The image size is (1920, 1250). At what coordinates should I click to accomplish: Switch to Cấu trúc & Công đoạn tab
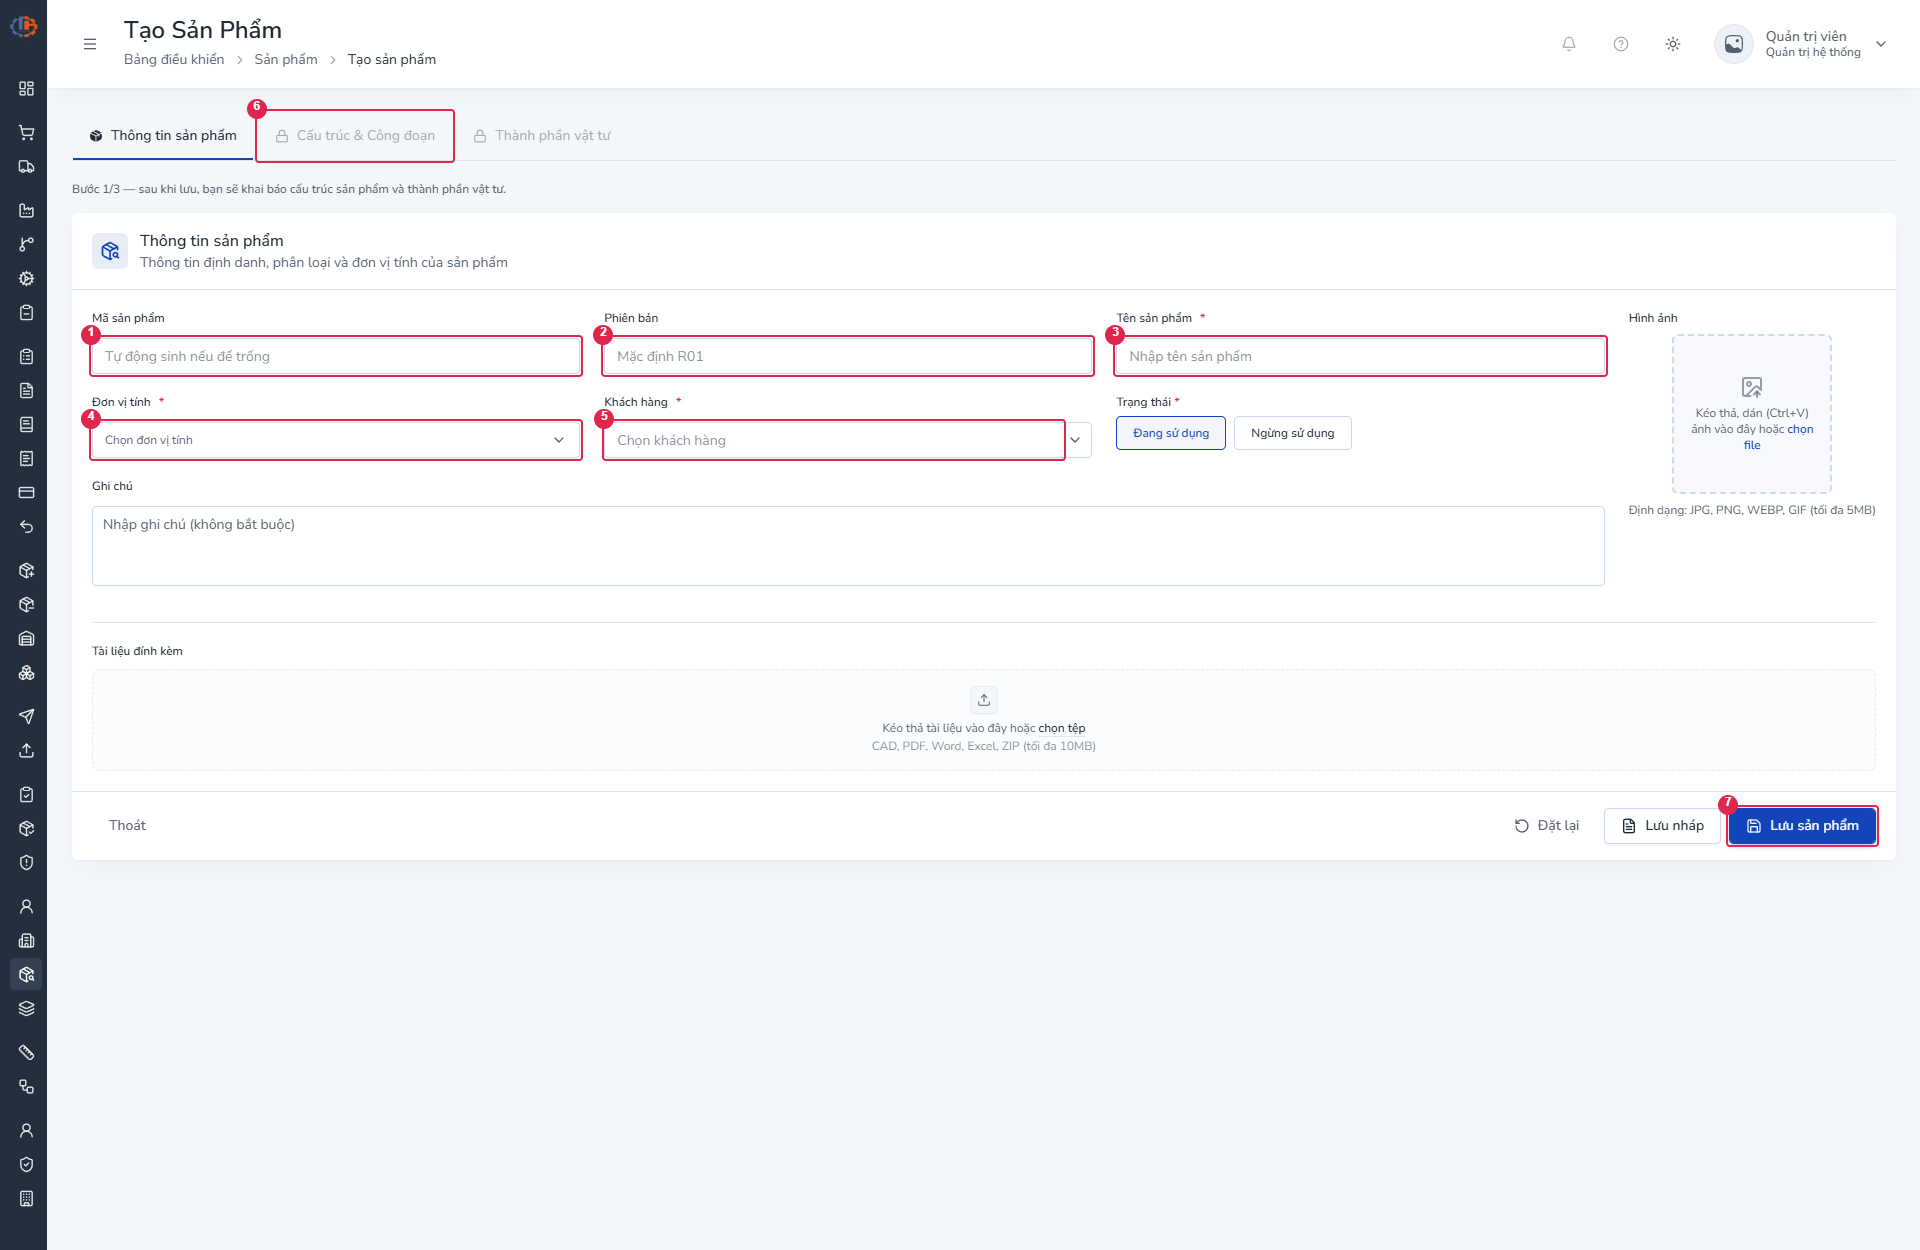[355, 136]
